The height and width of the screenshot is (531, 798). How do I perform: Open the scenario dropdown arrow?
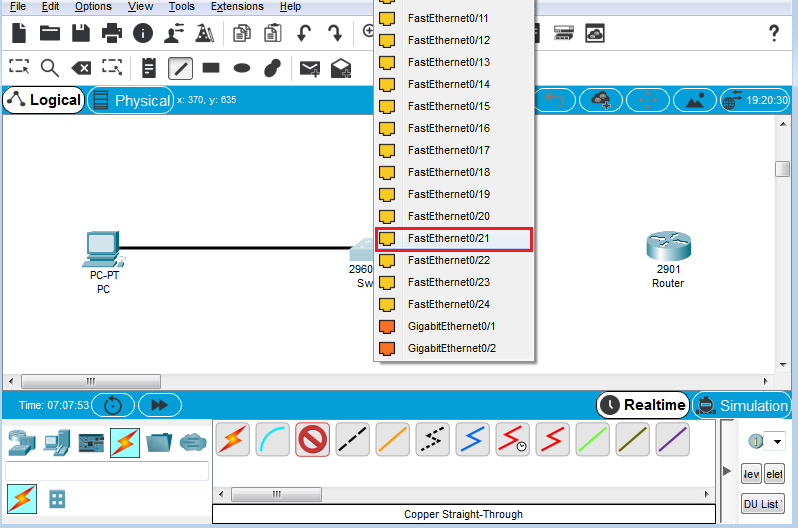click(775, 441)
